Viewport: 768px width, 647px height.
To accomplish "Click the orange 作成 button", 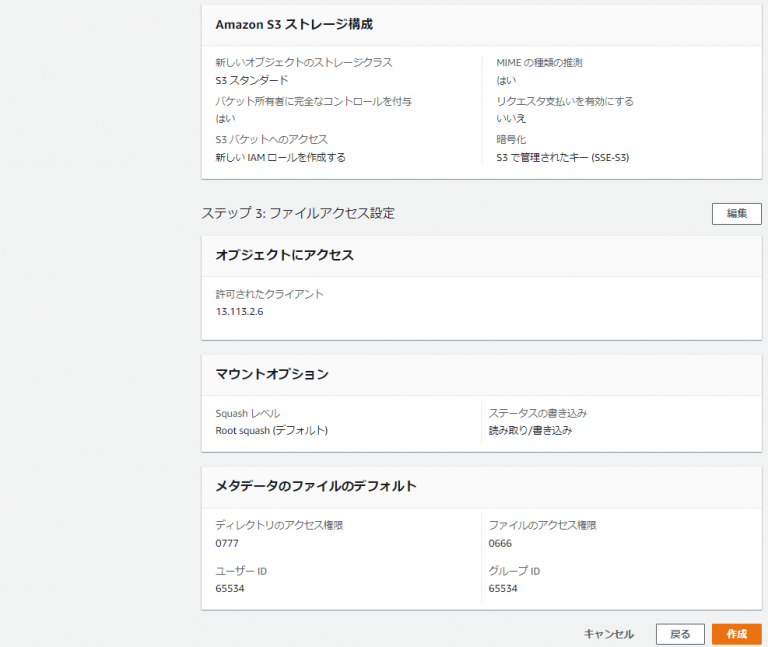I will point(736,634).
